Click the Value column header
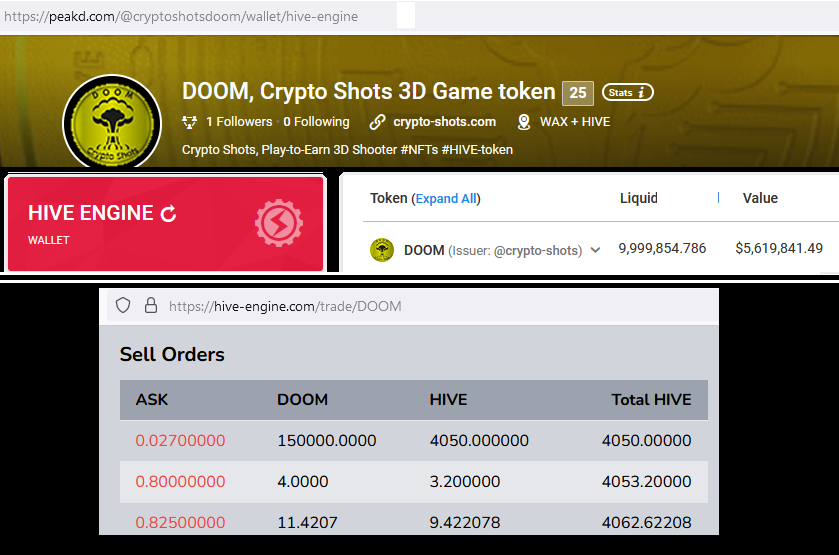 760,198
